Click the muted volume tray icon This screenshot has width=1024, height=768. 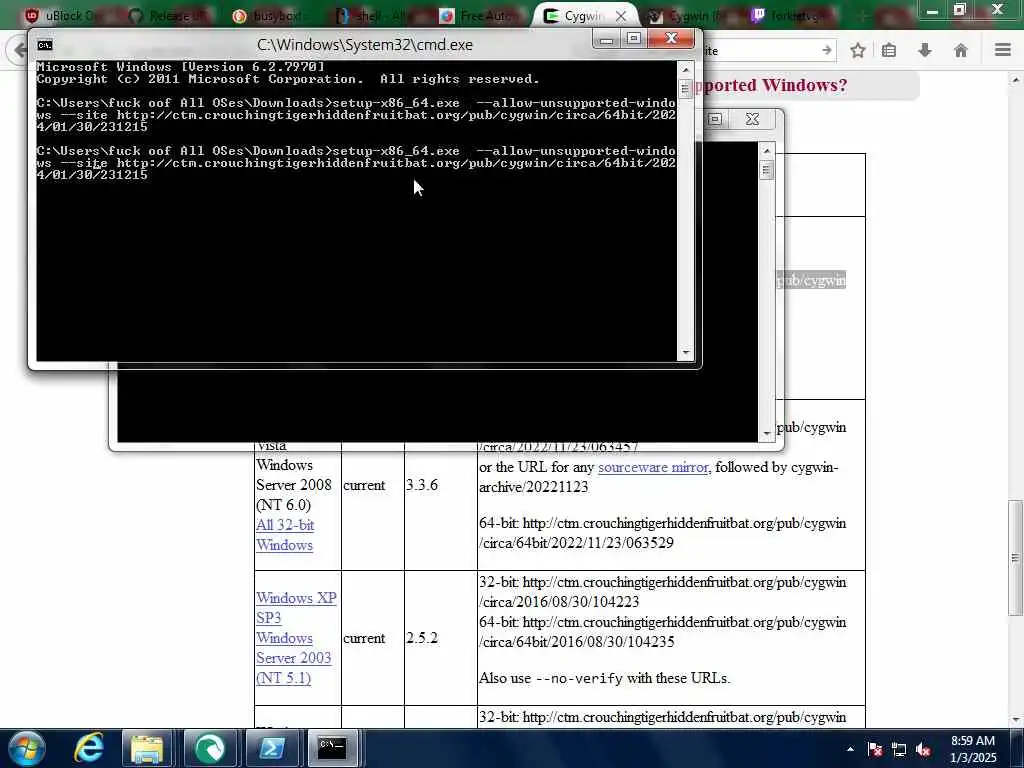tap(923, 749)
